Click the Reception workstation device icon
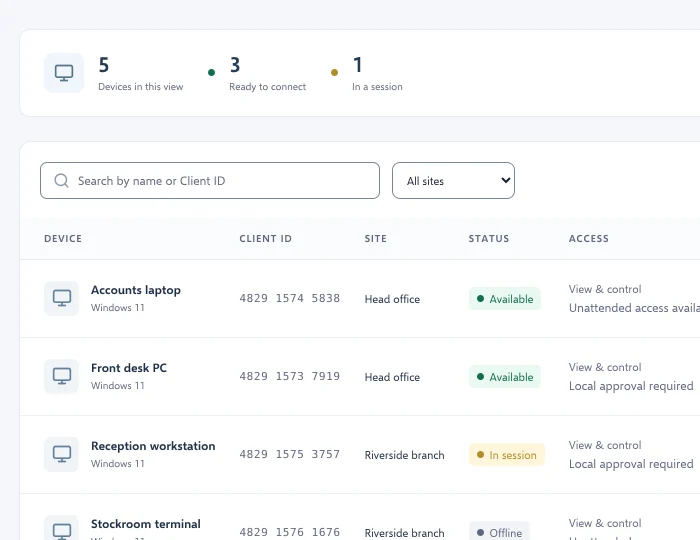 pos(62,454)
